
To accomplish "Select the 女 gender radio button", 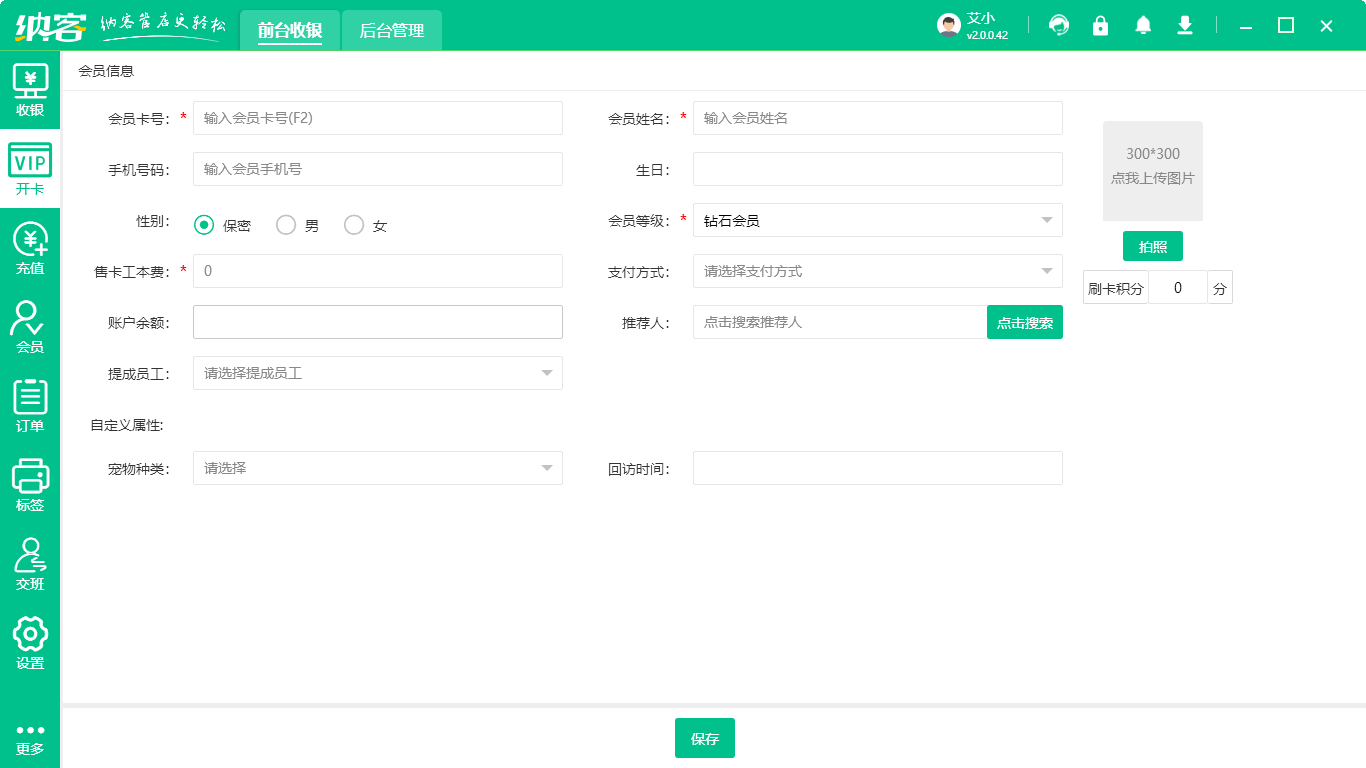I will pyautogui.click(x=353, y=225).
